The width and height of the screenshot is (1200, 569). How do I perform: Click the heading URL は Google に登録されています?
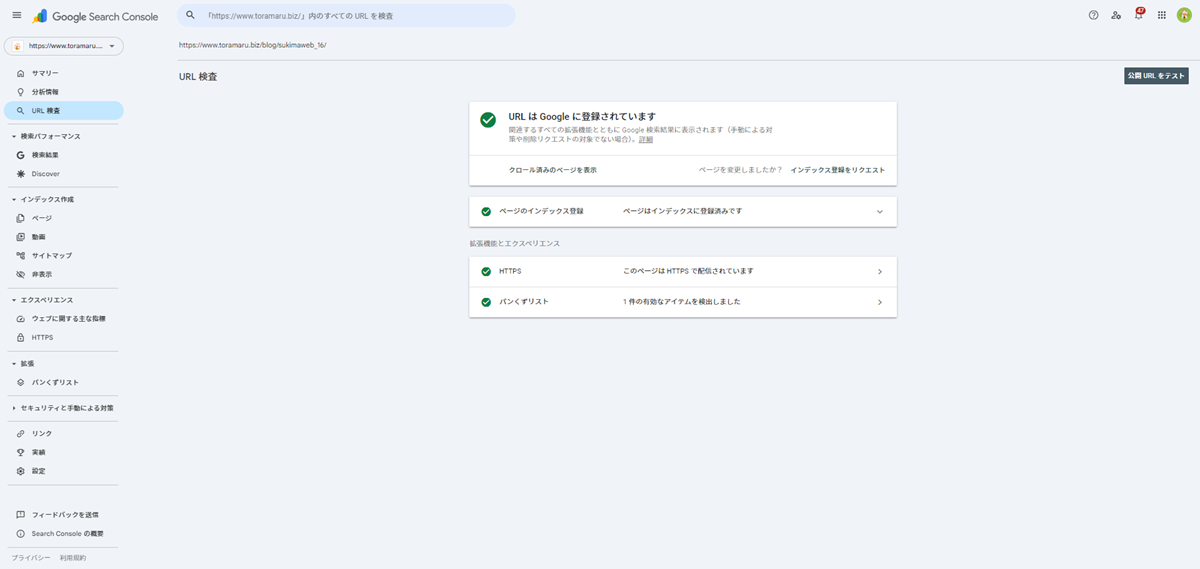[582, 117]
